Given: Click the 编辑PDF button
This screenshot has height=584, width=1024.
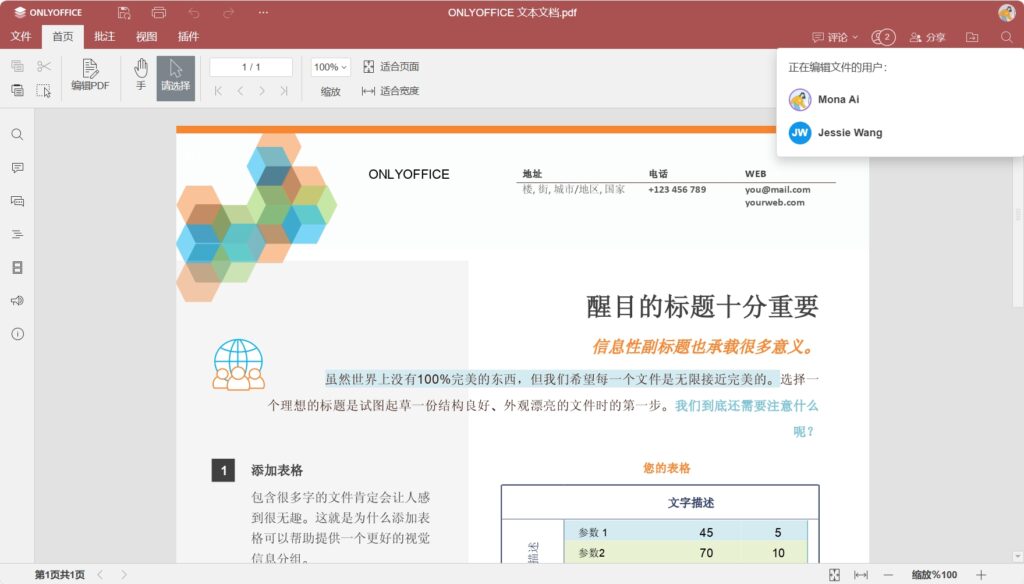Looking at the screenshot, I should [x=90, y=75].
